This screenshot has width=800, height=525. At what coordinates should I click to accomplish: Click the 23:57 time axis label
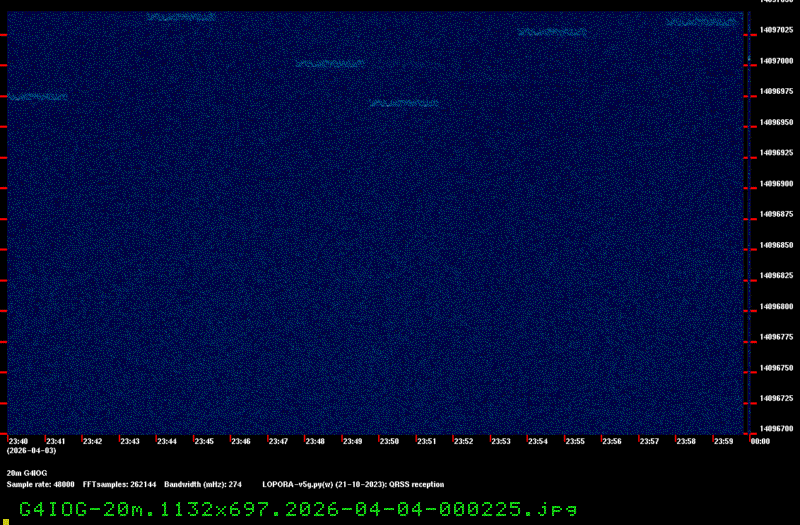coord(649,441)
